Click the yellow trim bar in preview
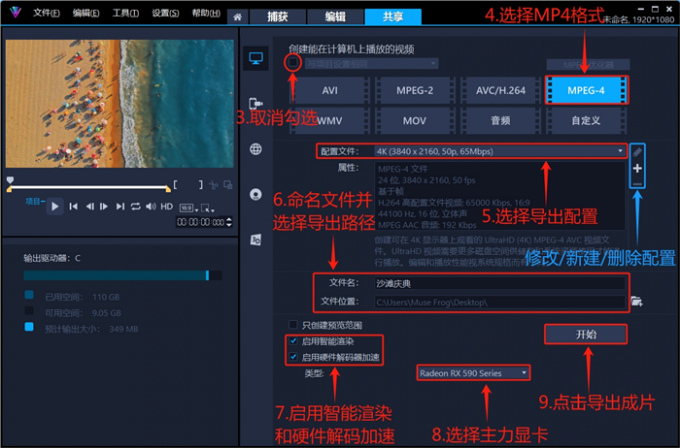The width and height of the screenshot is (680, 448). (x=89, y=188)
